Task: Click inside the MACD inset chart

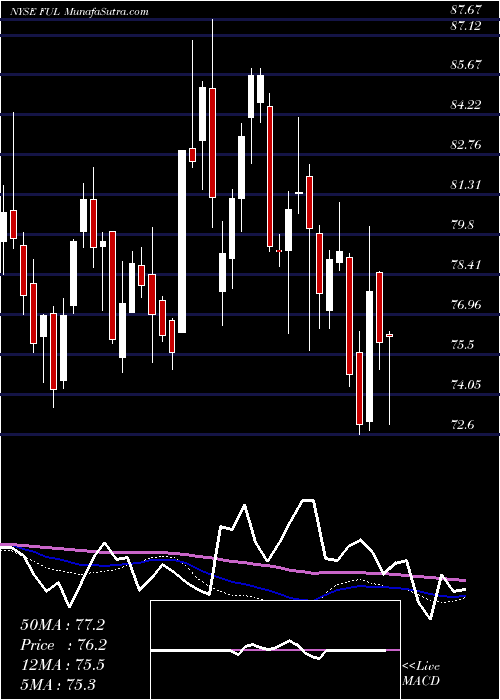Action: (x=275, y=650)
